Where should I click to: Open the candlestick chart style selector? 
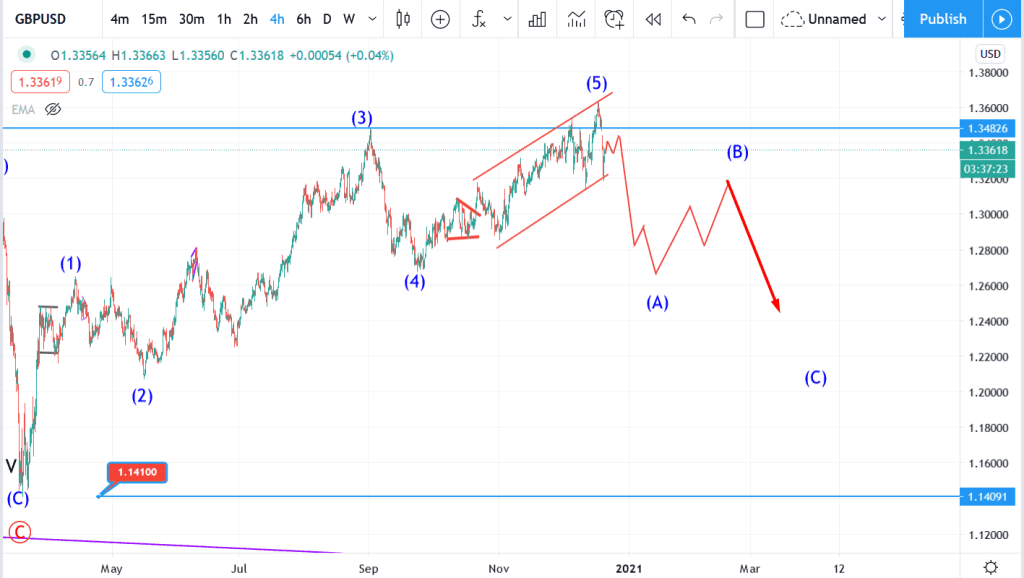pos(403,19)
